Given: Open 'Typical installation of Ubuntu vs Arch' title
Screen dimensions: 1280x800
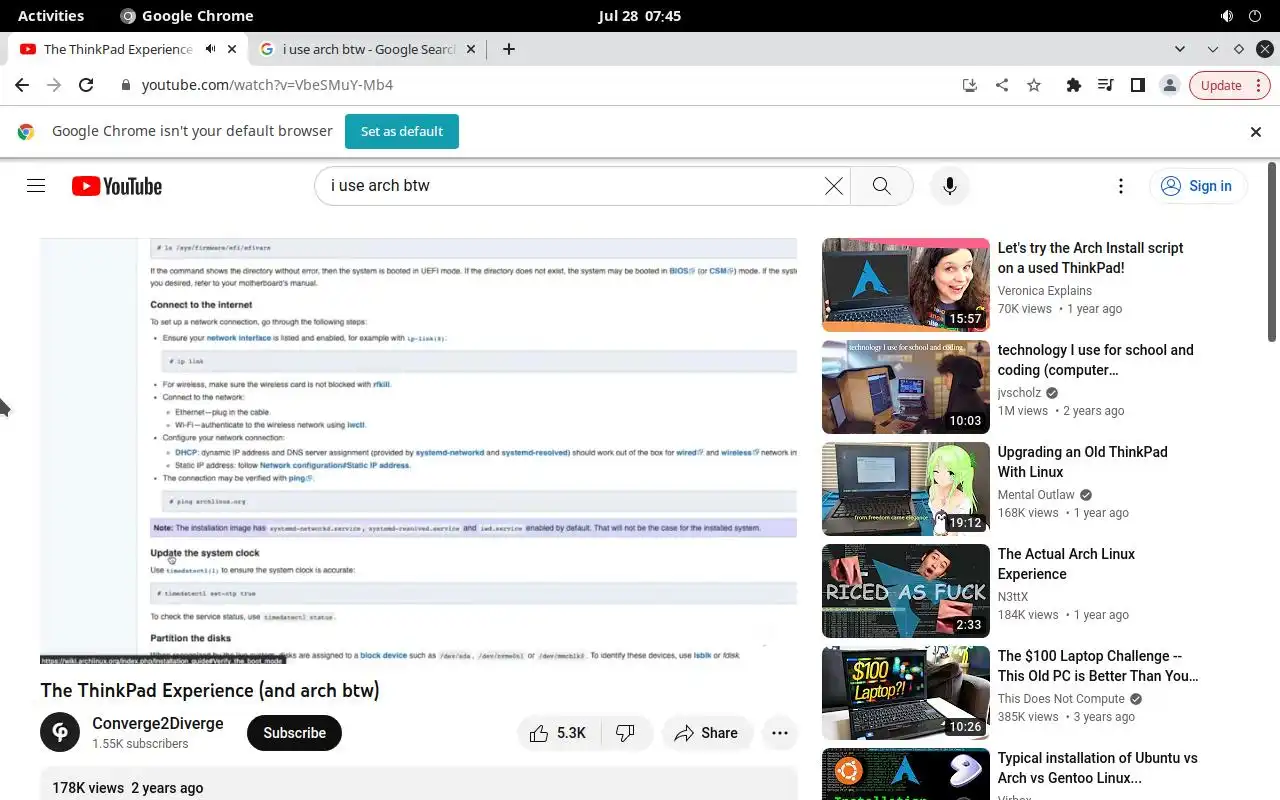Looking at the screenshot, I should [x=1098, y=768].
